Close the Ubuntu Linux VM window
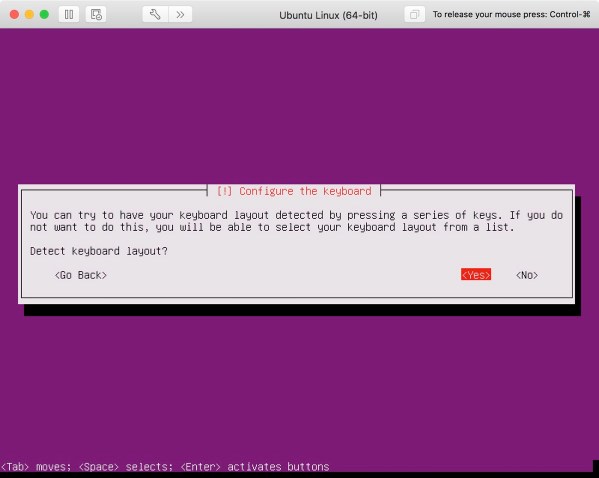This screenshot has height=478, width=599. (x=15, y=15)
